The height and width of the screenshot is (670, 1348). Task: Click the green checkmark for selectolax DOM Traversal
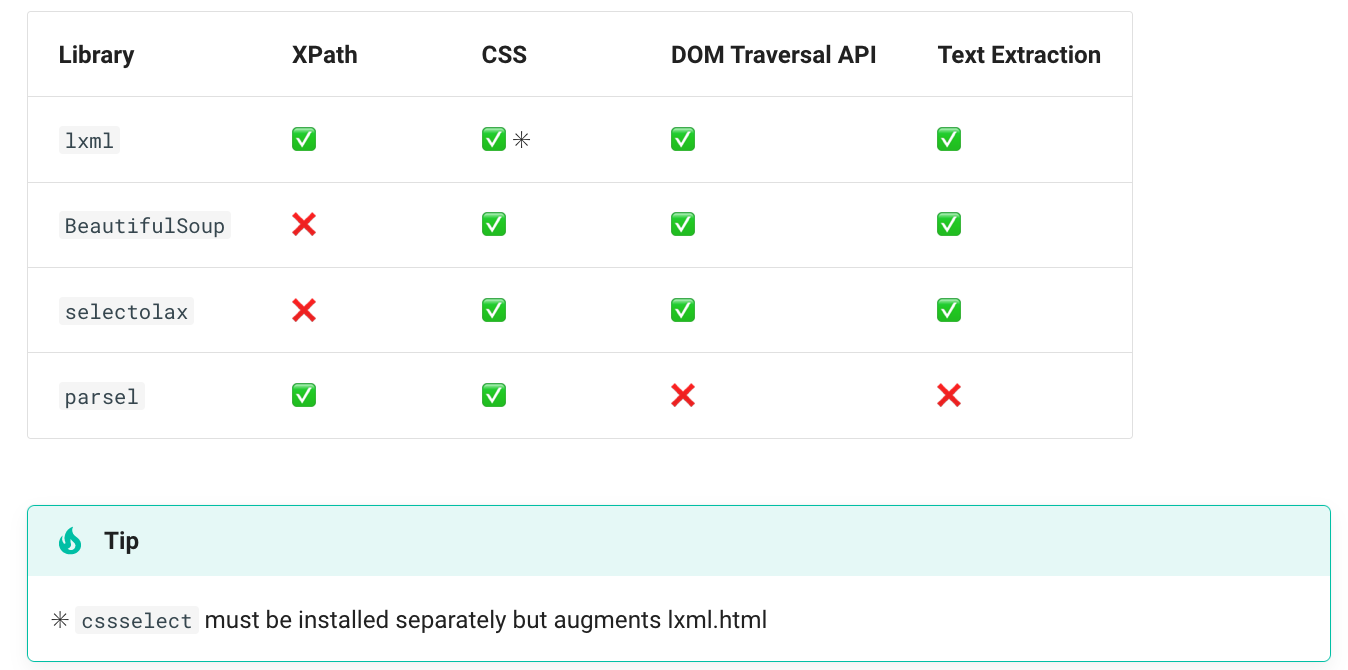tap(683, 311)
